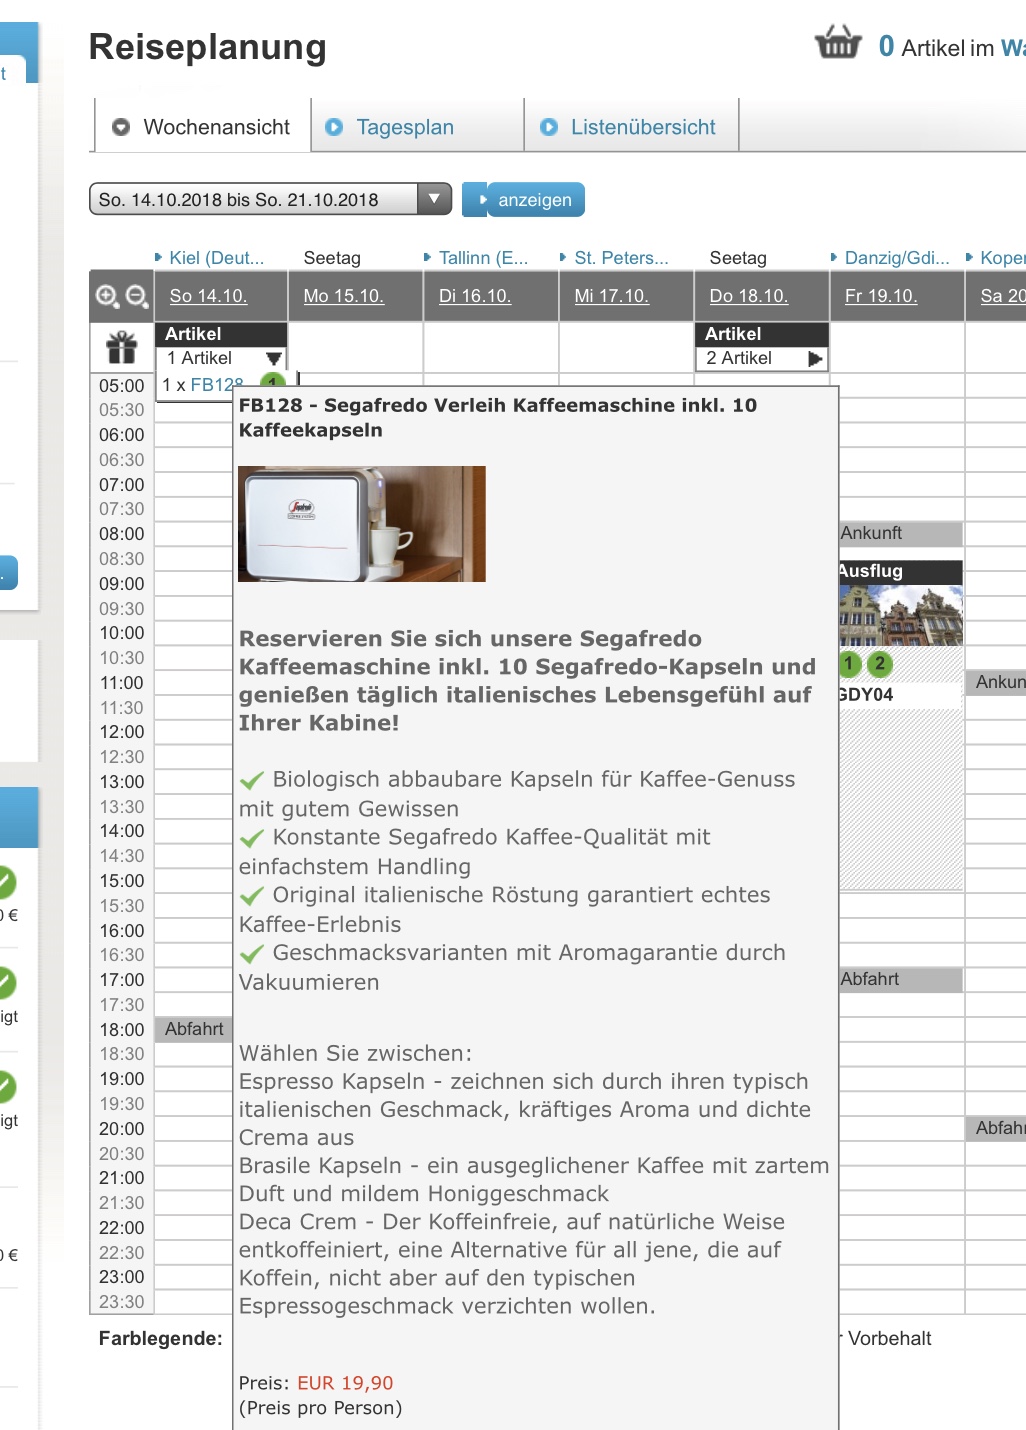Open the Fr 19.10. day header
The width and height of the screenshot is (1026, 1430).
(881, 296)
